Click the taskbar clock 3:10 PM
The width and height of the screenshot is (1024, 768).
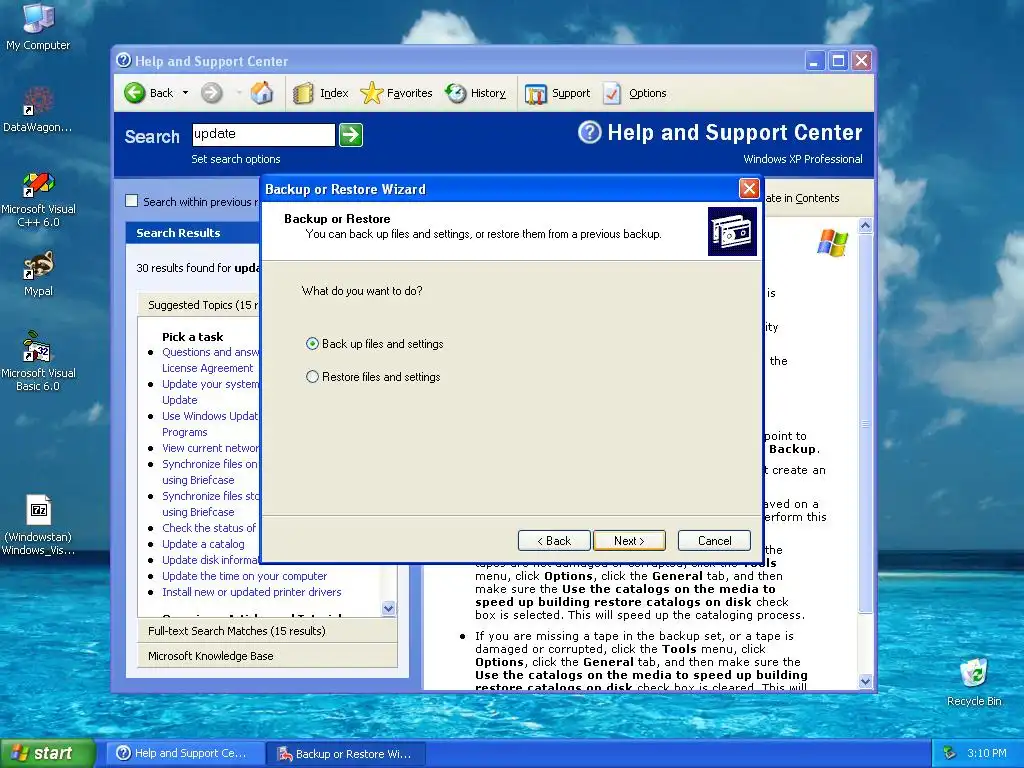987,753
